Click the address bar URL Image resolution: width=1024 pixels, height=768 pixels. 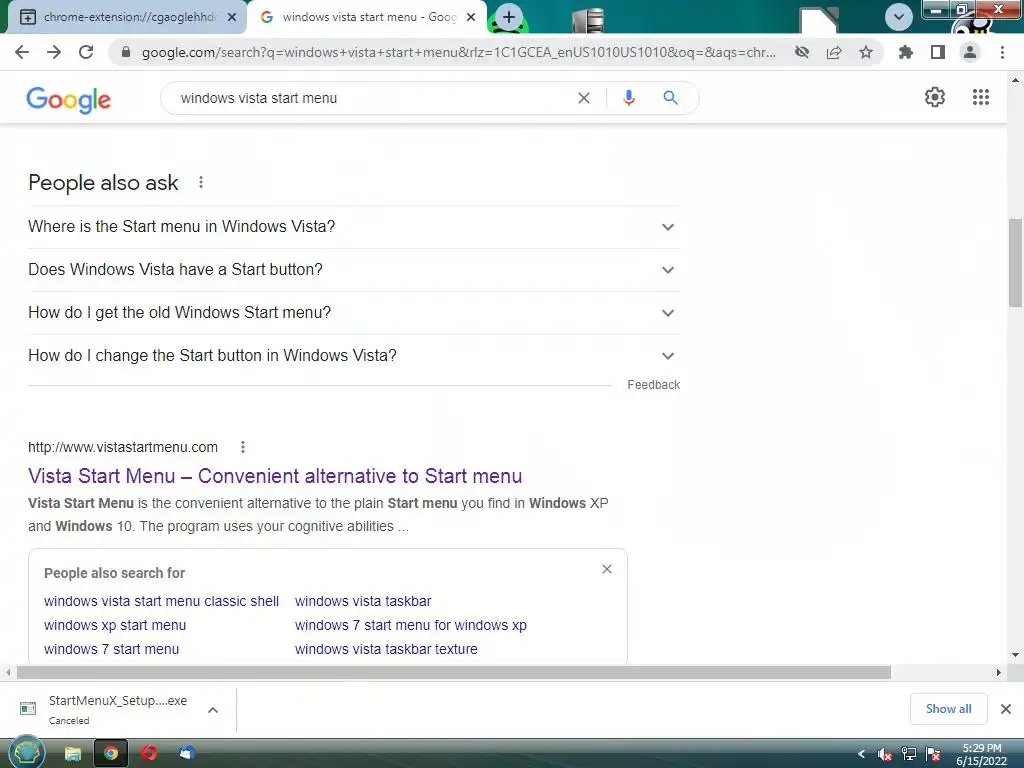pyautogui.click(x=458, y=52)
